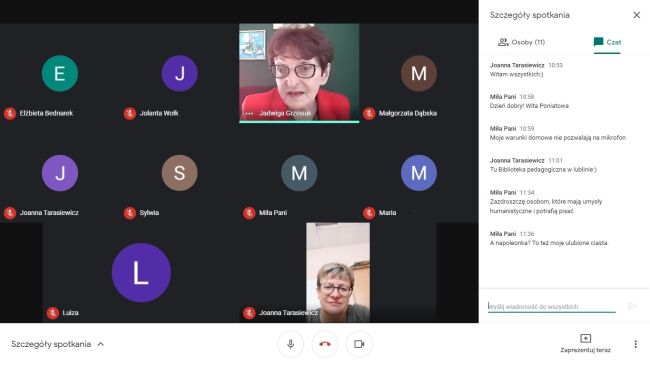Click the speaking dots icon by Jadwiga Grzesiak

pyautogui.click(x=249, y=113)
